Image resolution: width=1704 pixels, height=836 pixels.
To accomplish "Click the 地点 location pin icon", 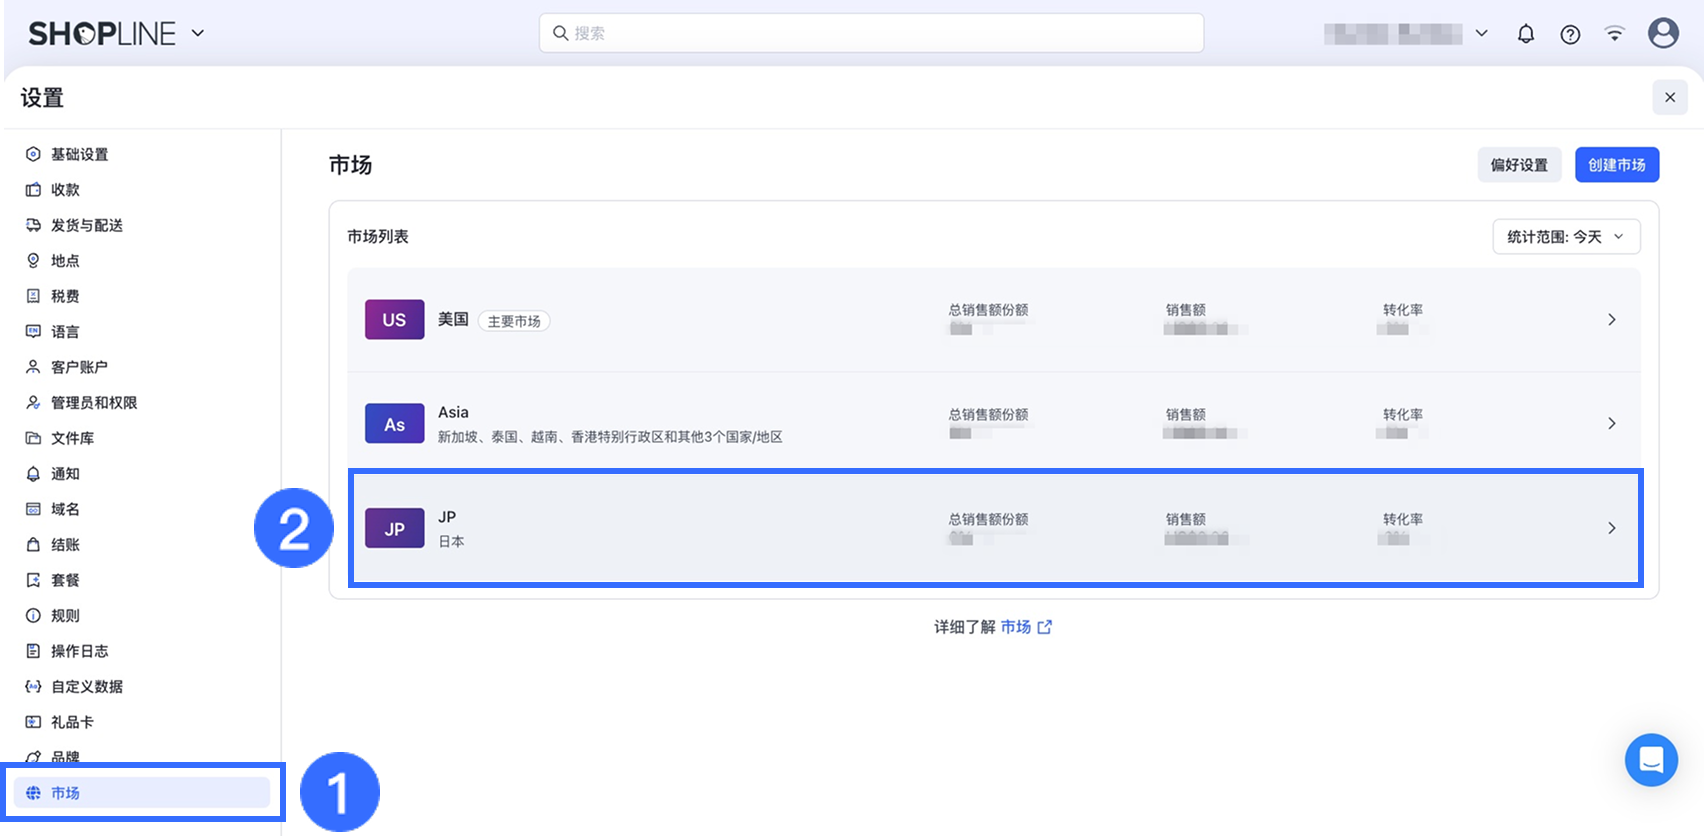I will tap(33, 260).
